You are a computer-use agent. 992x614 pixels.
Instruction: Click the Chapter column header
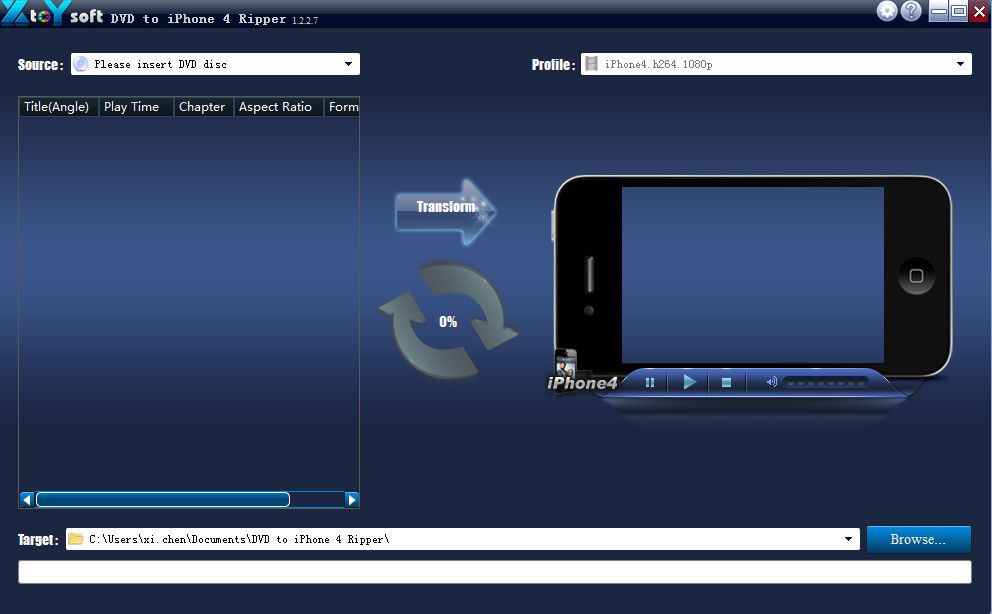(x=204, y=107)
